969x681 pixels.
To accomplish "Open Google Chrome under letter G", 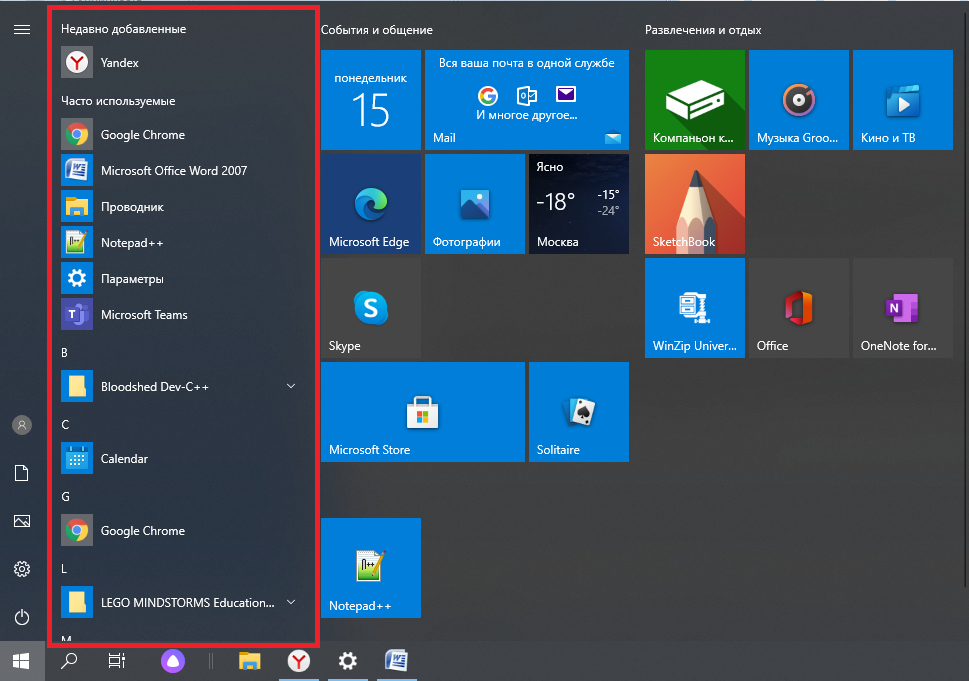I will [x=179, y=531].
